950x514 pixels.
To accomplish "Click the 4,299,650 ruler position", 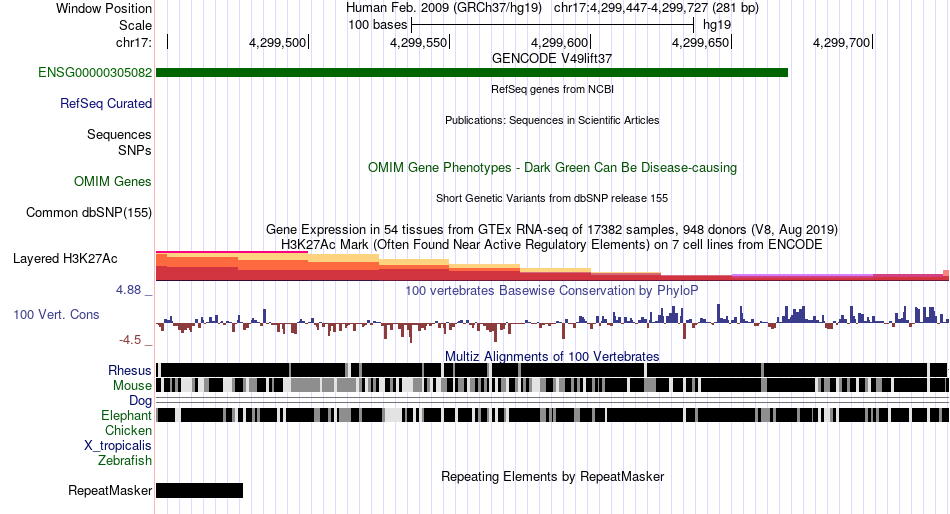I will click(701, 42).
